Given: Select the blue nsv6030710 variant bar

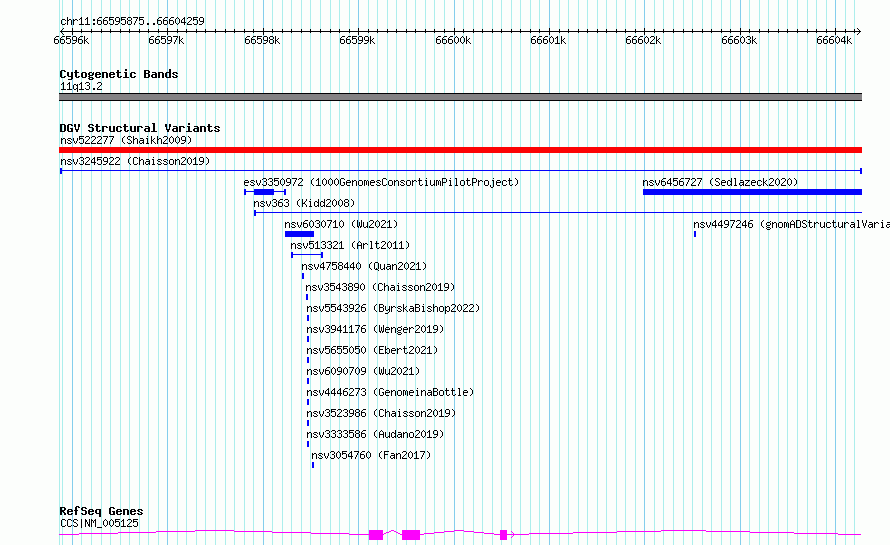Looking at the screenshot, I should pyautogui.click(x=299, y=234).
